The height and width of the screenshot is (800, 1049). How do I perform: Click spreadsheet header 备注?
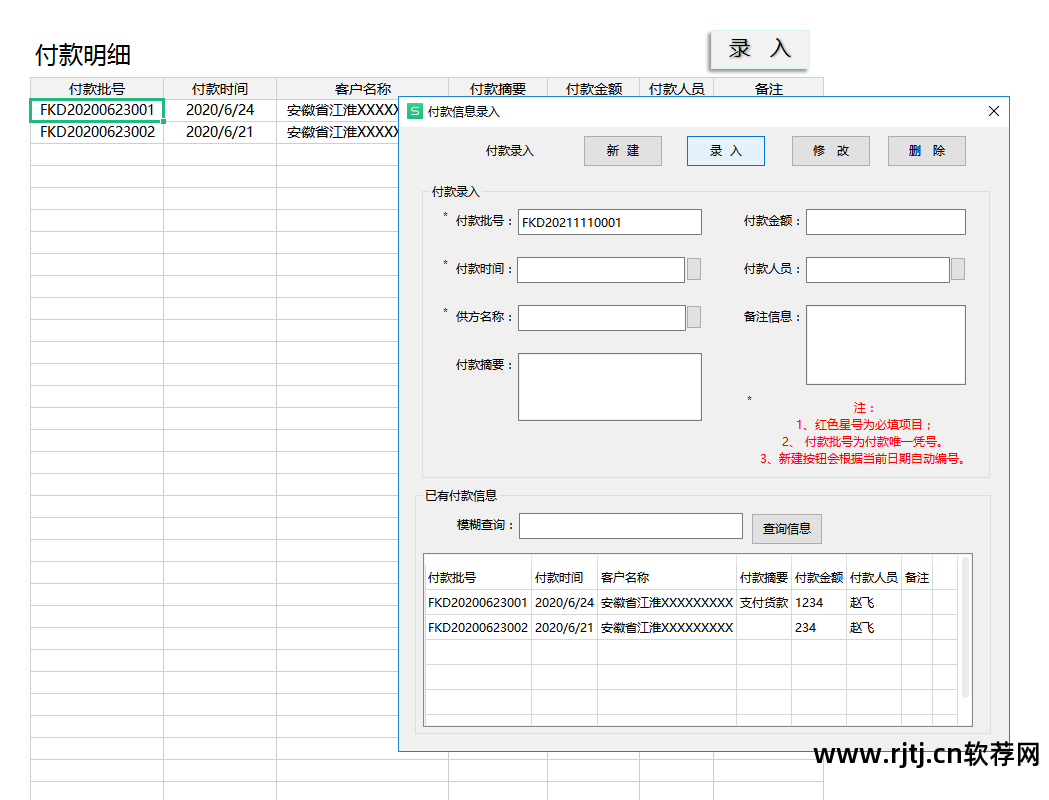tap(769, 89)
